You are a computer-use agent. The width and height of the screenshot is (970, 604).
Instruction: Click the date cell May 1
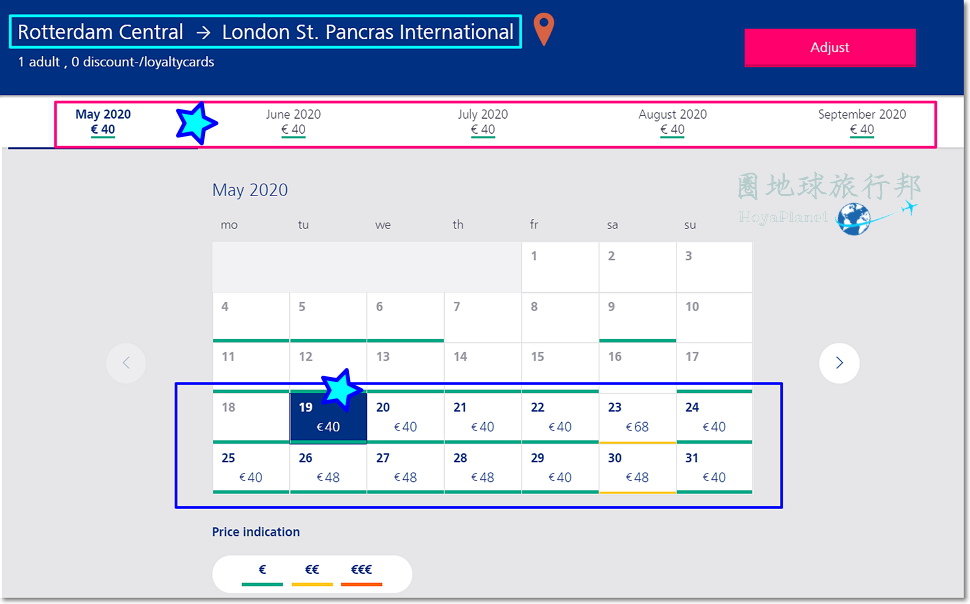tap(560, 267)
